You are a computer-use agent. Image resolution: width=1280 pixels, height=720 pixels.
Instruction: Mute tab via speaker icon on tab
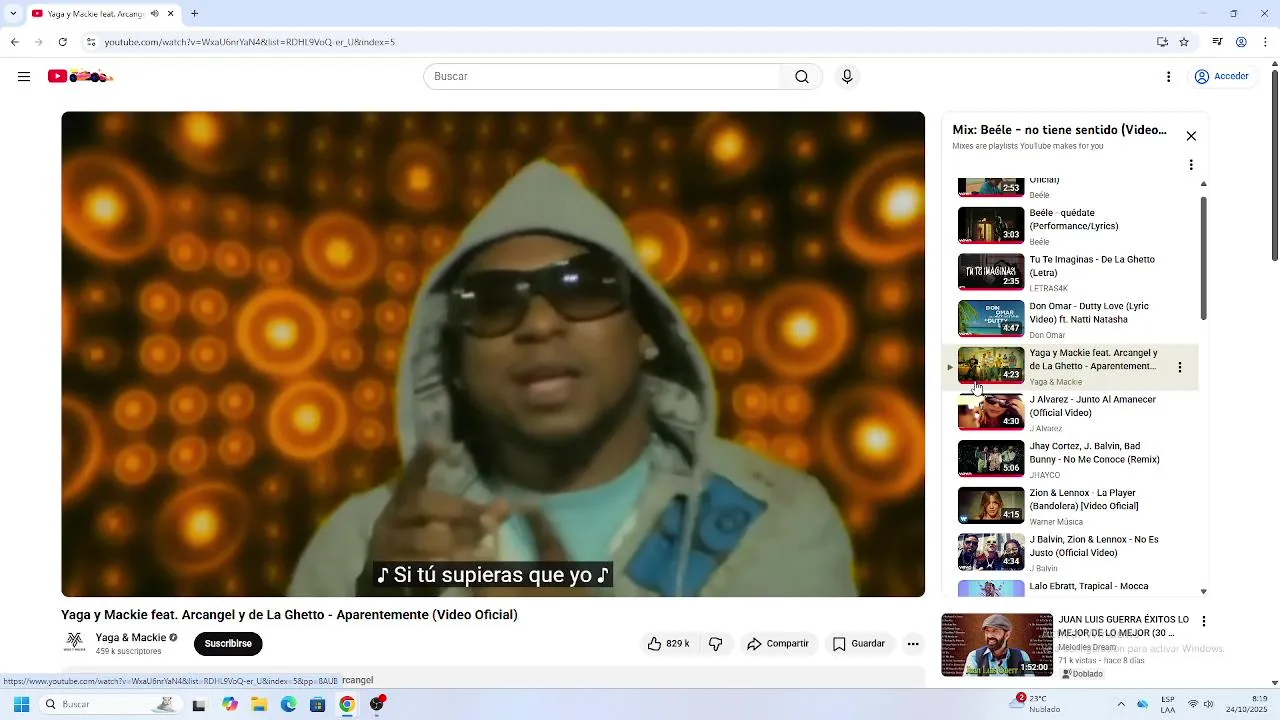[x=154, y=14]
